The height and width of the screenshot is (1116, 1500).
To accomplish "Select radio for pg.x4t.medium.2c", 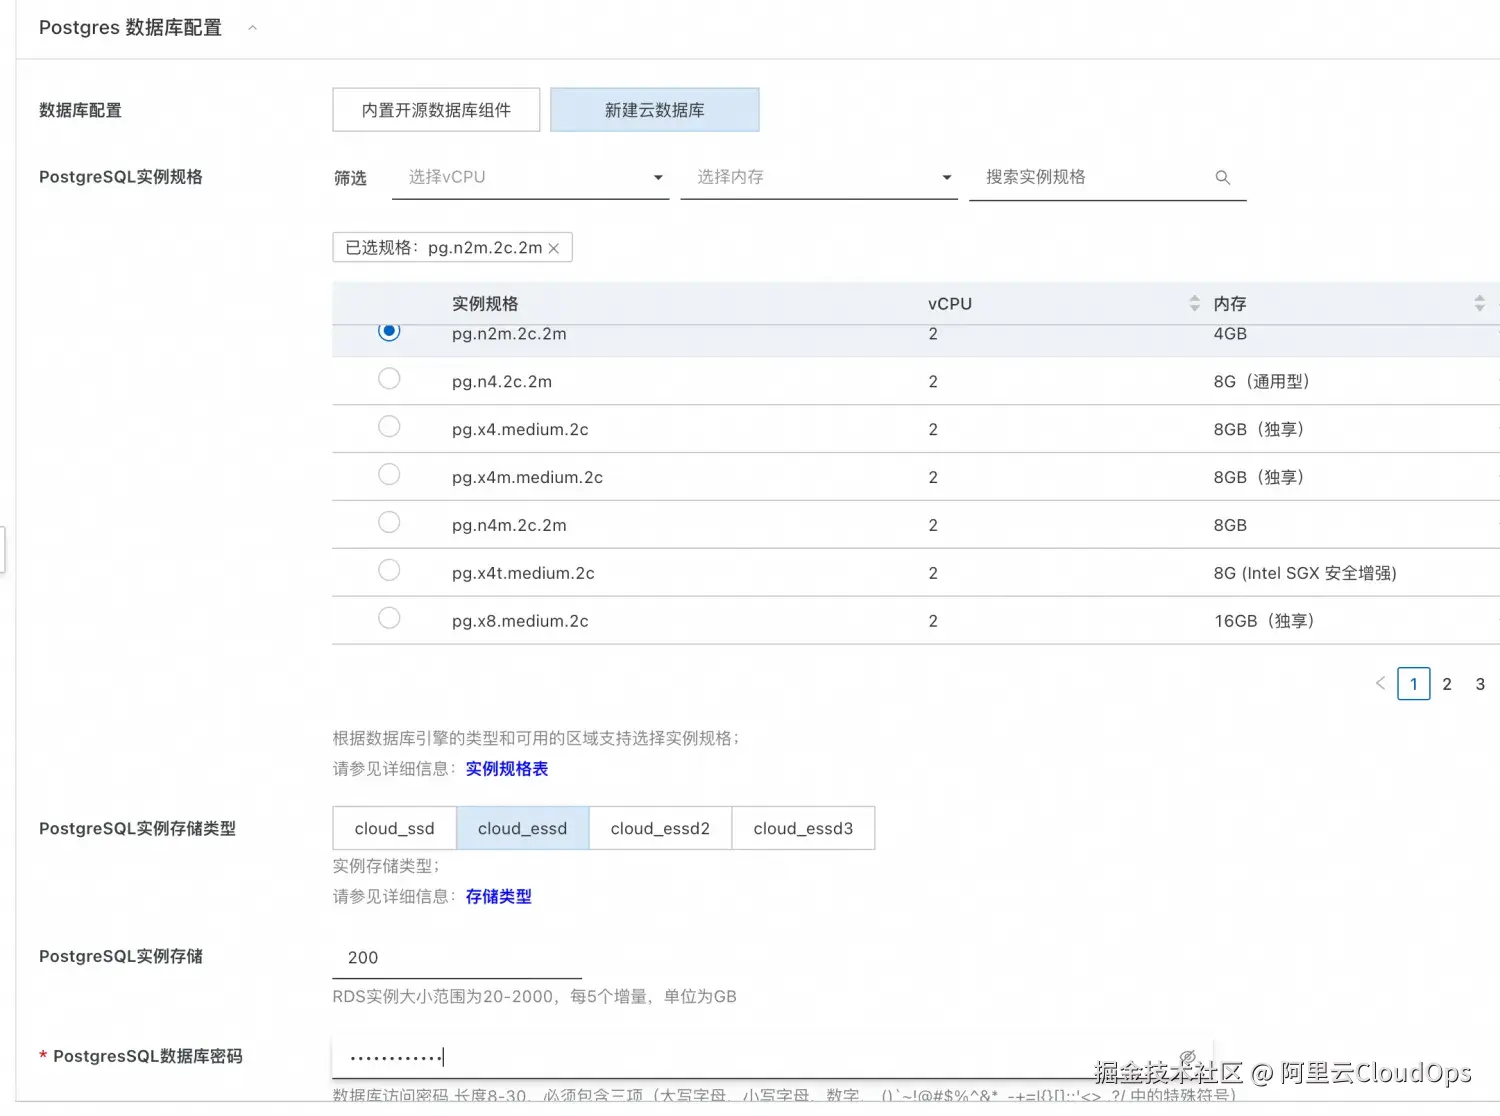I will pos(389,571).
